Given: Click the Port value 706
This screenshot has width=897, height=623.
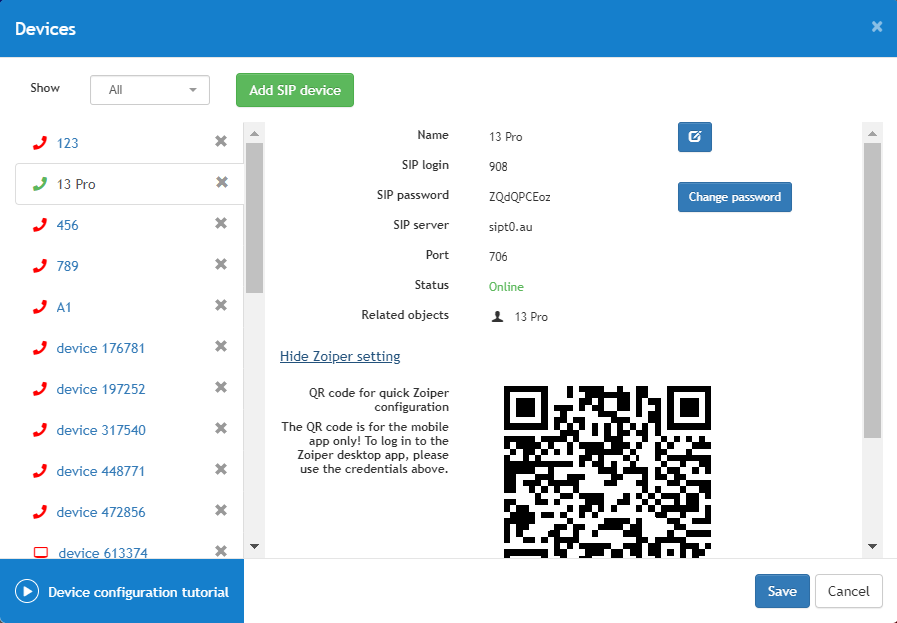Looking at the screenshot, I should point(498,256).
